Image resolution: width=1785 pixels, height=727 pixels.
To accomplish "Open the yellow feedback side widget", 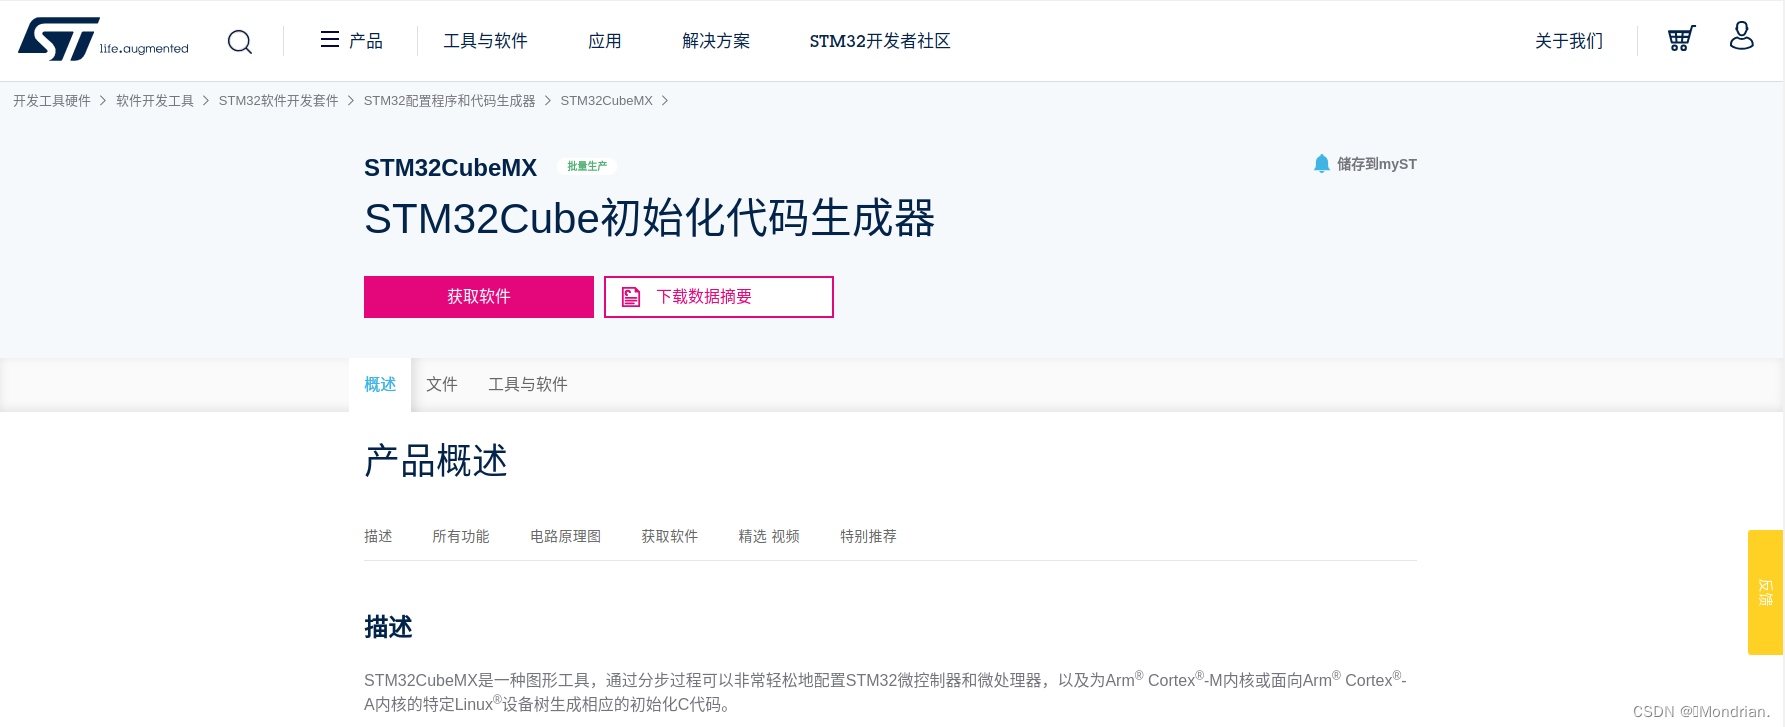I will click(x=1766, y=592).
